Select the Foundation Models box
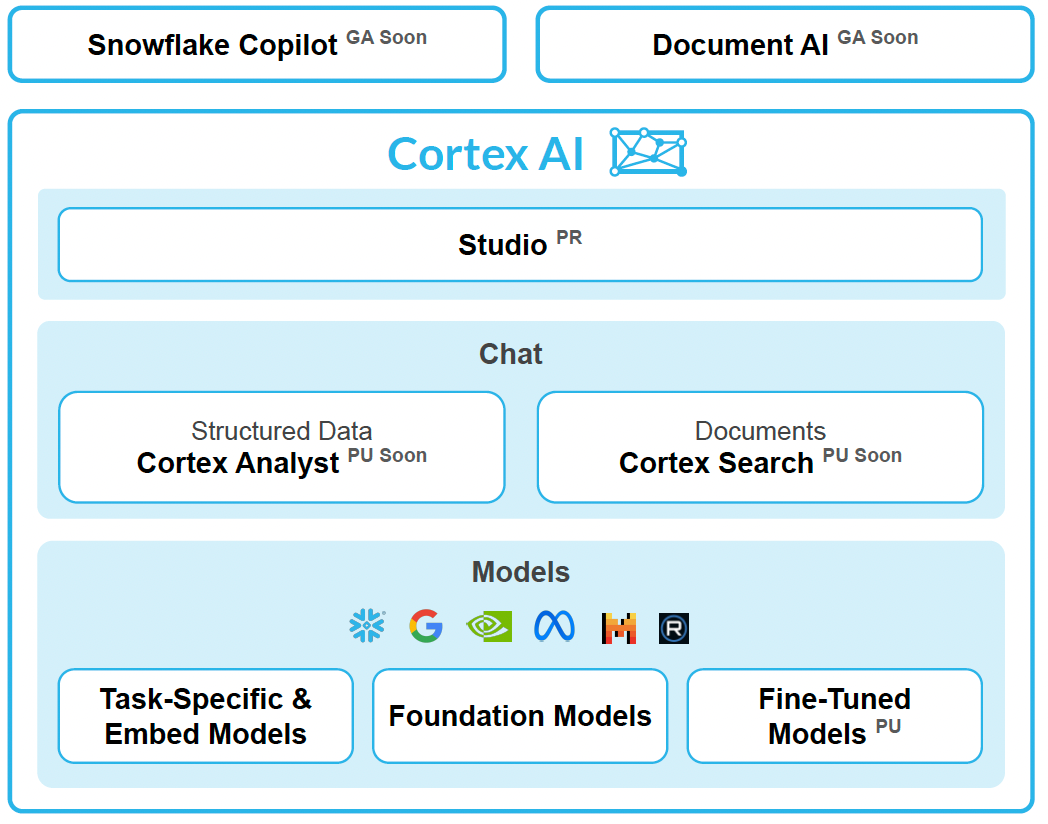1048x824 pixels. coord(520,716)
